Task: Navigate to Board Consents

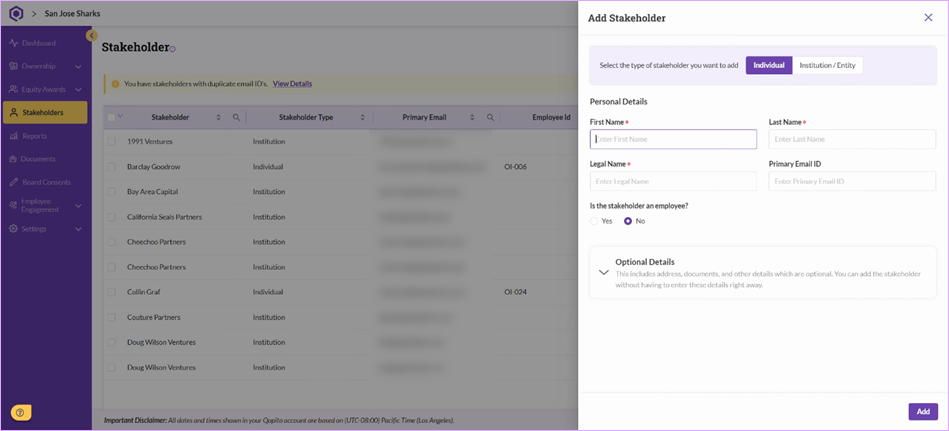Action: [47, 182]
